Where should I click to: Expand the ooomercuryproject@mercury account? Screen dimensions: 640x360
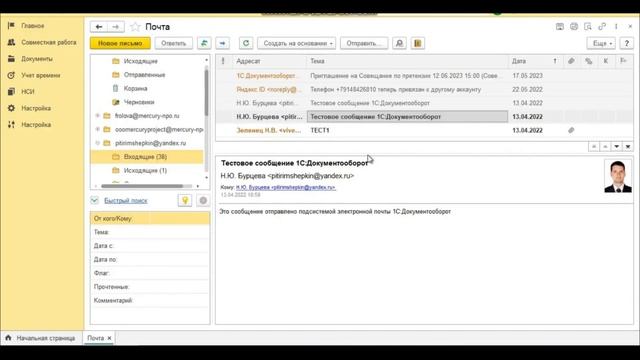pos(98,129)
